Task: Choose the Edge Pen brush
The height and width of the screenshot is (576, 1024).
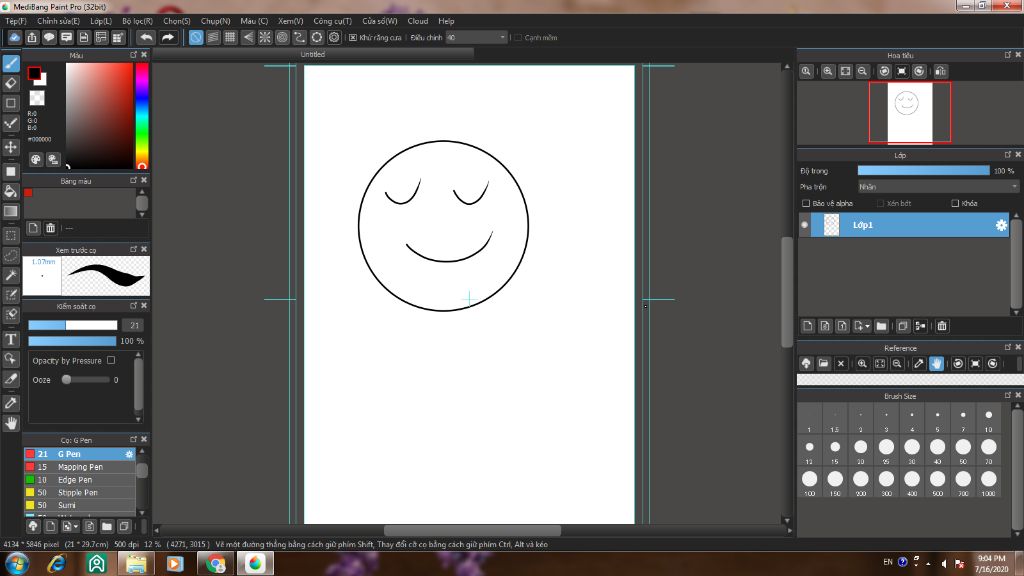Action: 80,479
